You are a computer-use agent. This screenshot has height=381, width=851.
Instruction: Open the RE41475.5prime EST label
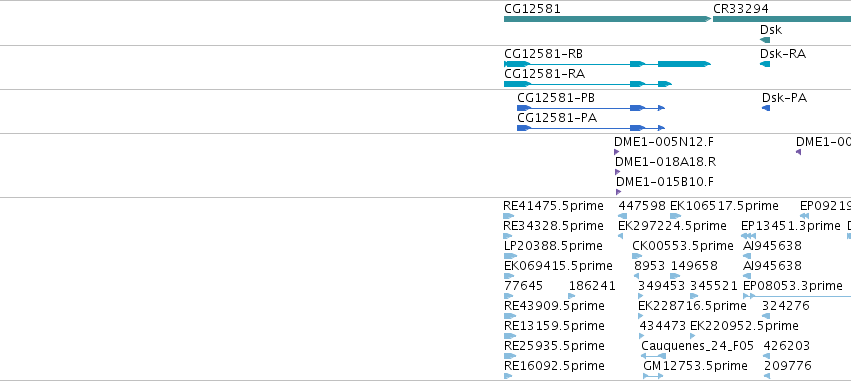point(553,206)
